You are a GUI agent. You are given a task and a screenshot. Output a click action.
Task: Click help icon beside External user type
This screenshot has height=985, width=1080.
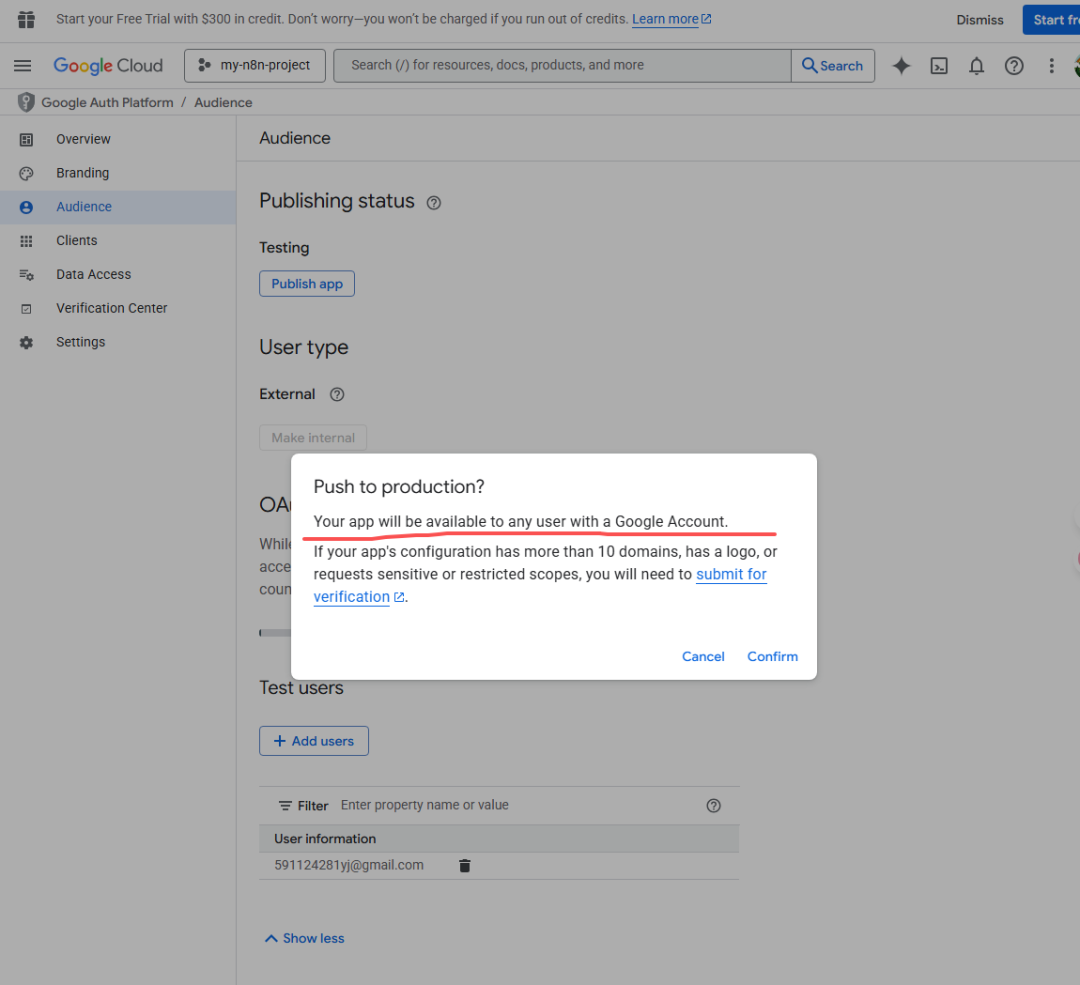click(337, 395)
